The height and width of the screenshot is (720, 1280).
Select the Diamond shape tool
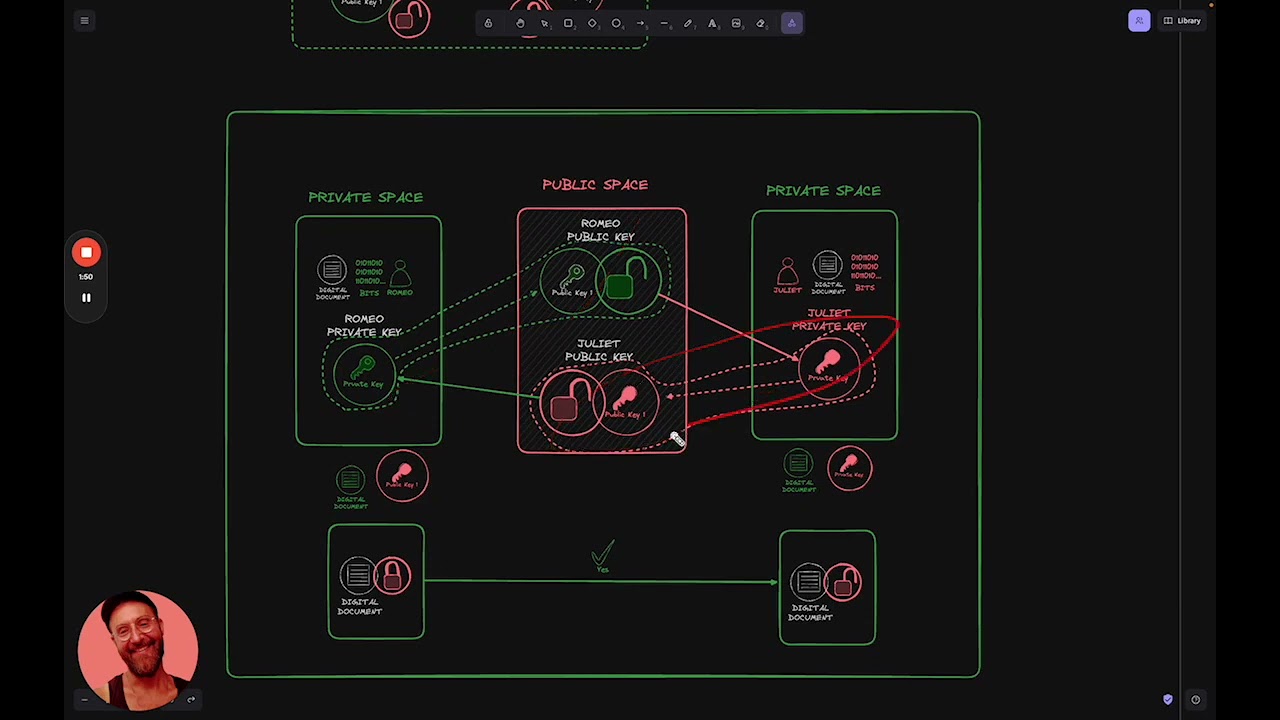pyautogui.click(x=592, y=23)
